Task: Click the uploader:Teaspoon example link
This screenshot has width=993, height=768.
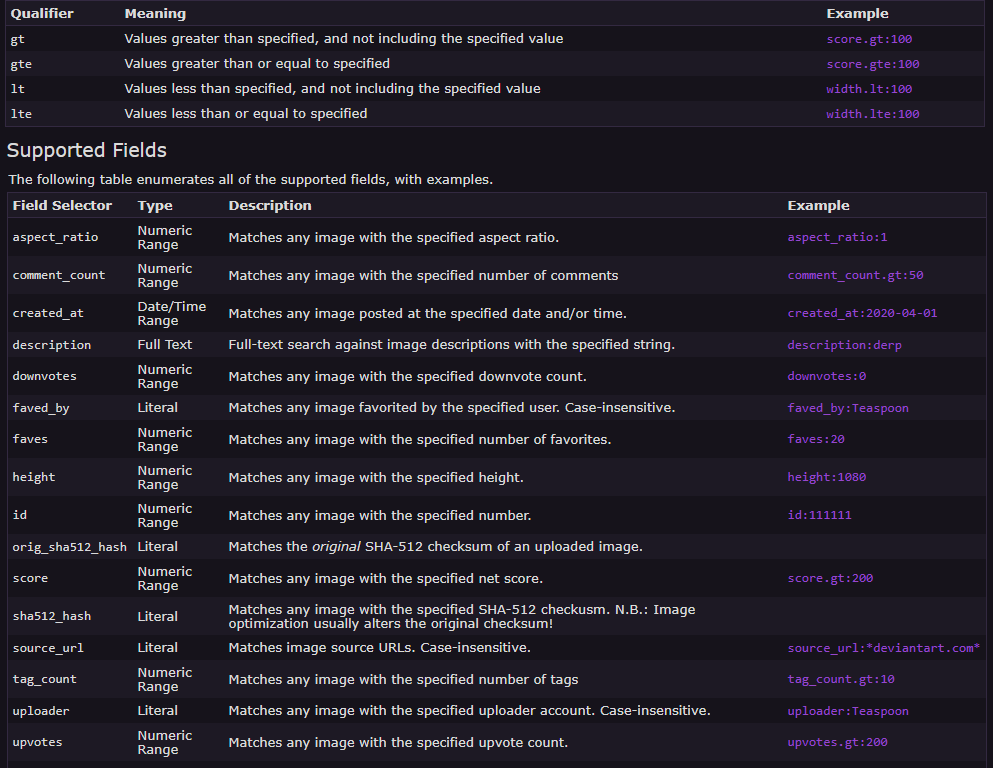Action: pos(848,711)
